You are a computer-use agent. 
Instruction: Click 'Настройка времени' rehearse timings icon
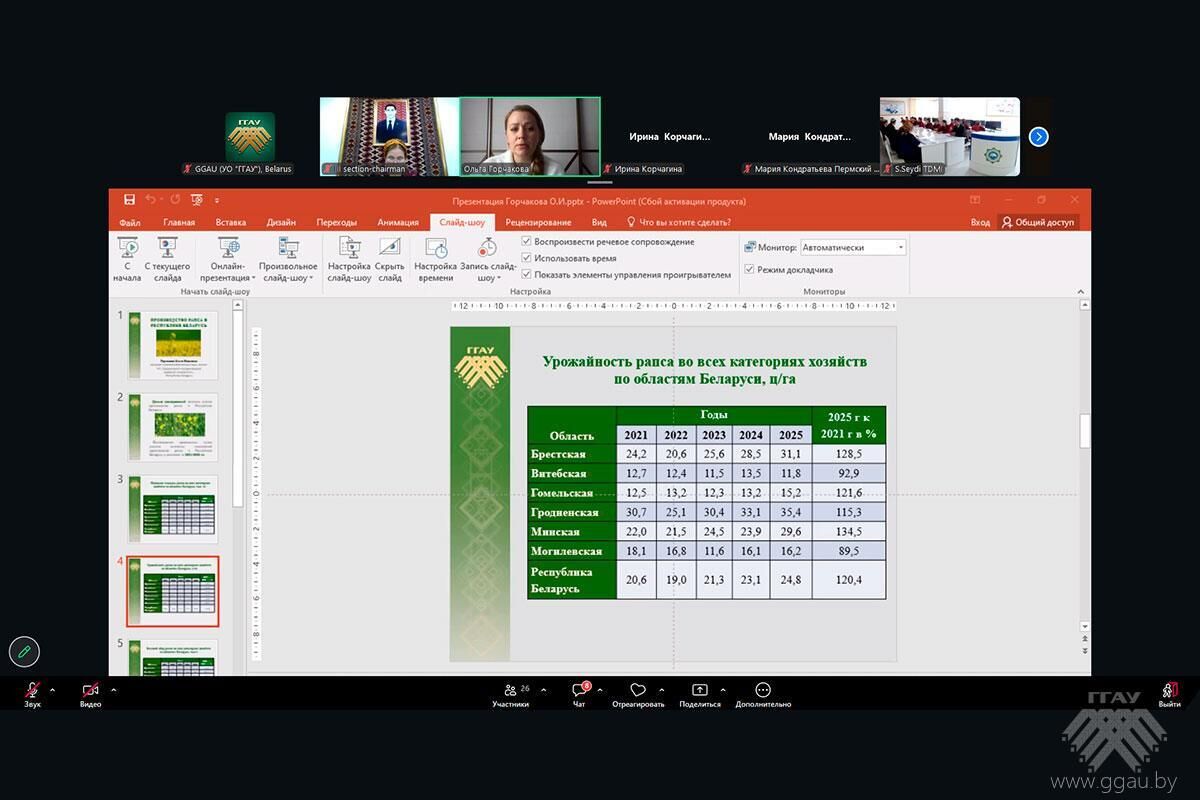(435, 248)
